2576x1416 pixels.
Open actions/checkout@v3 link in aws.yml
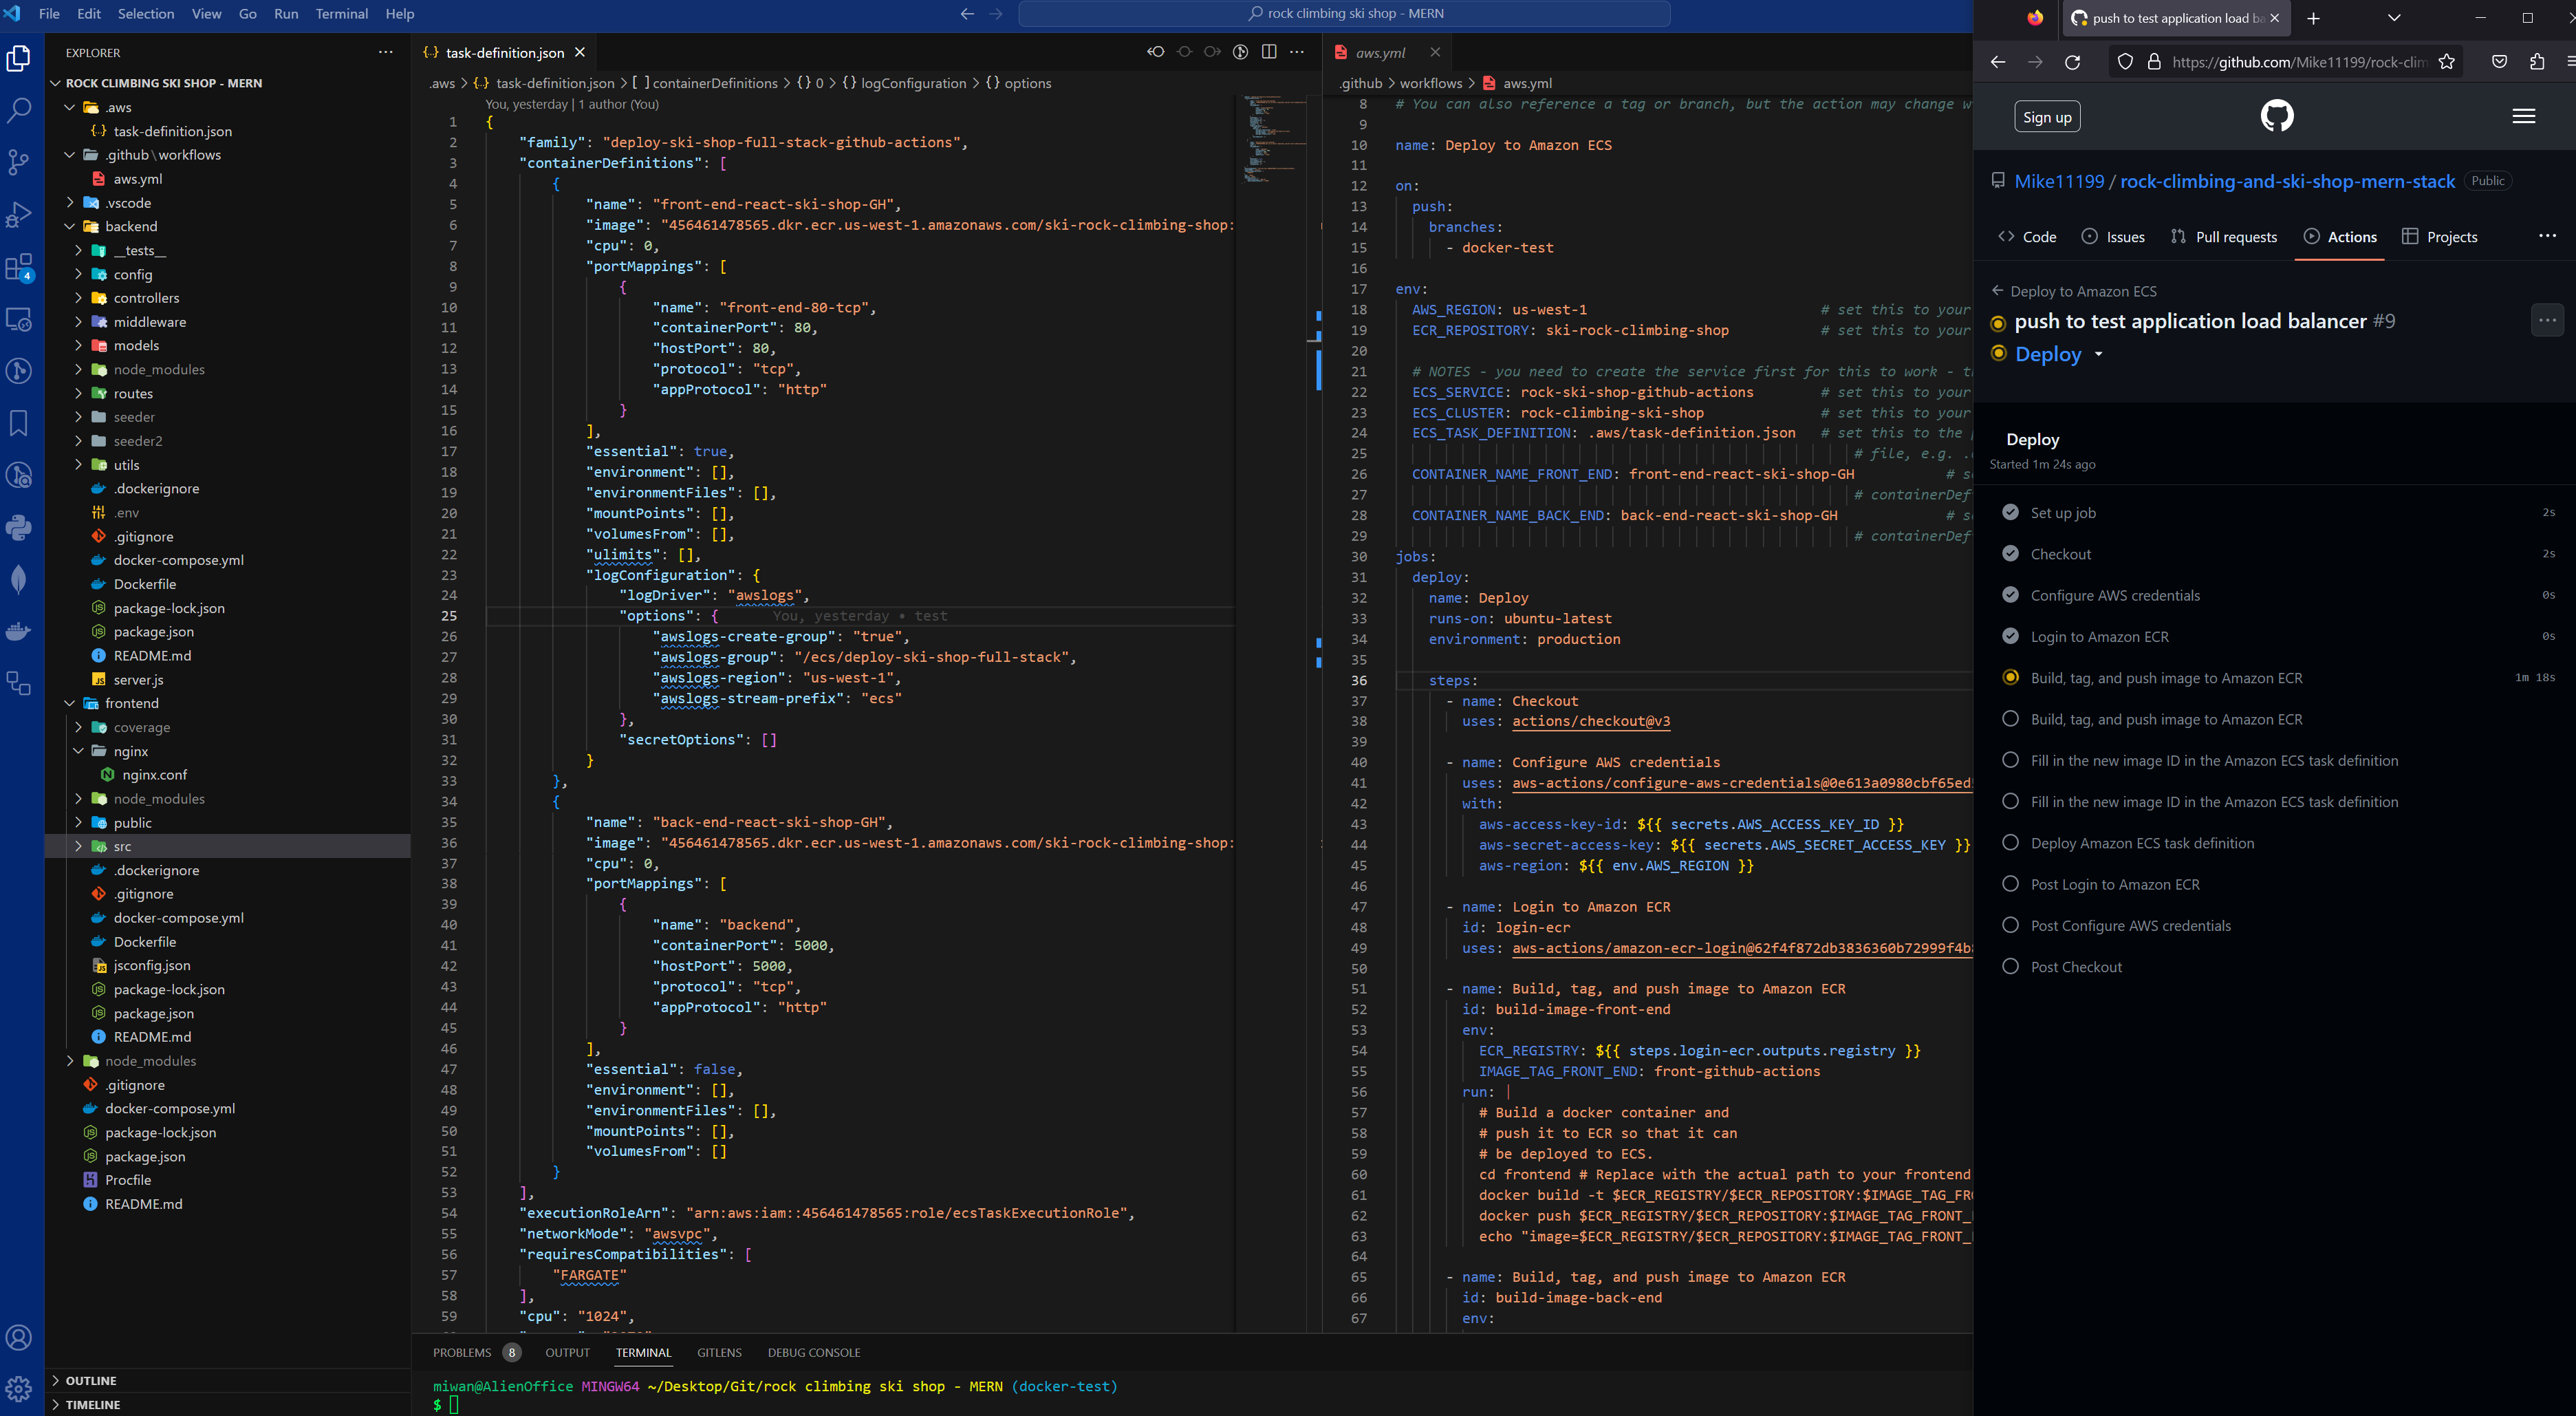tap(1591, 721)
